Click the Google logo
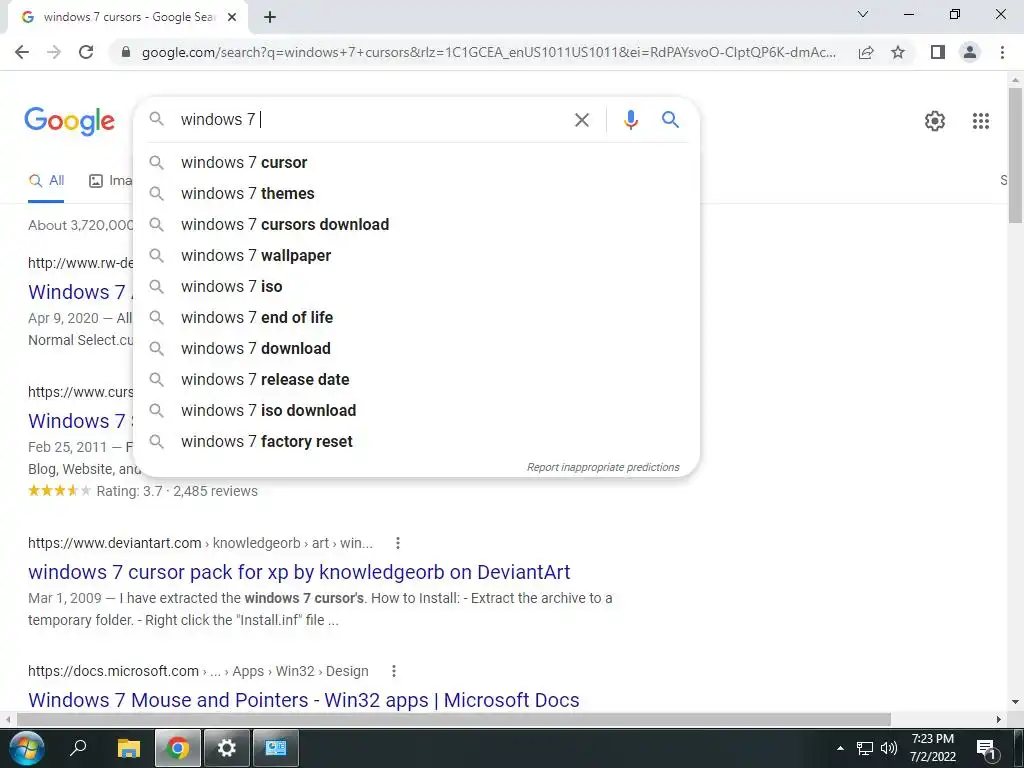 [69, 121]
